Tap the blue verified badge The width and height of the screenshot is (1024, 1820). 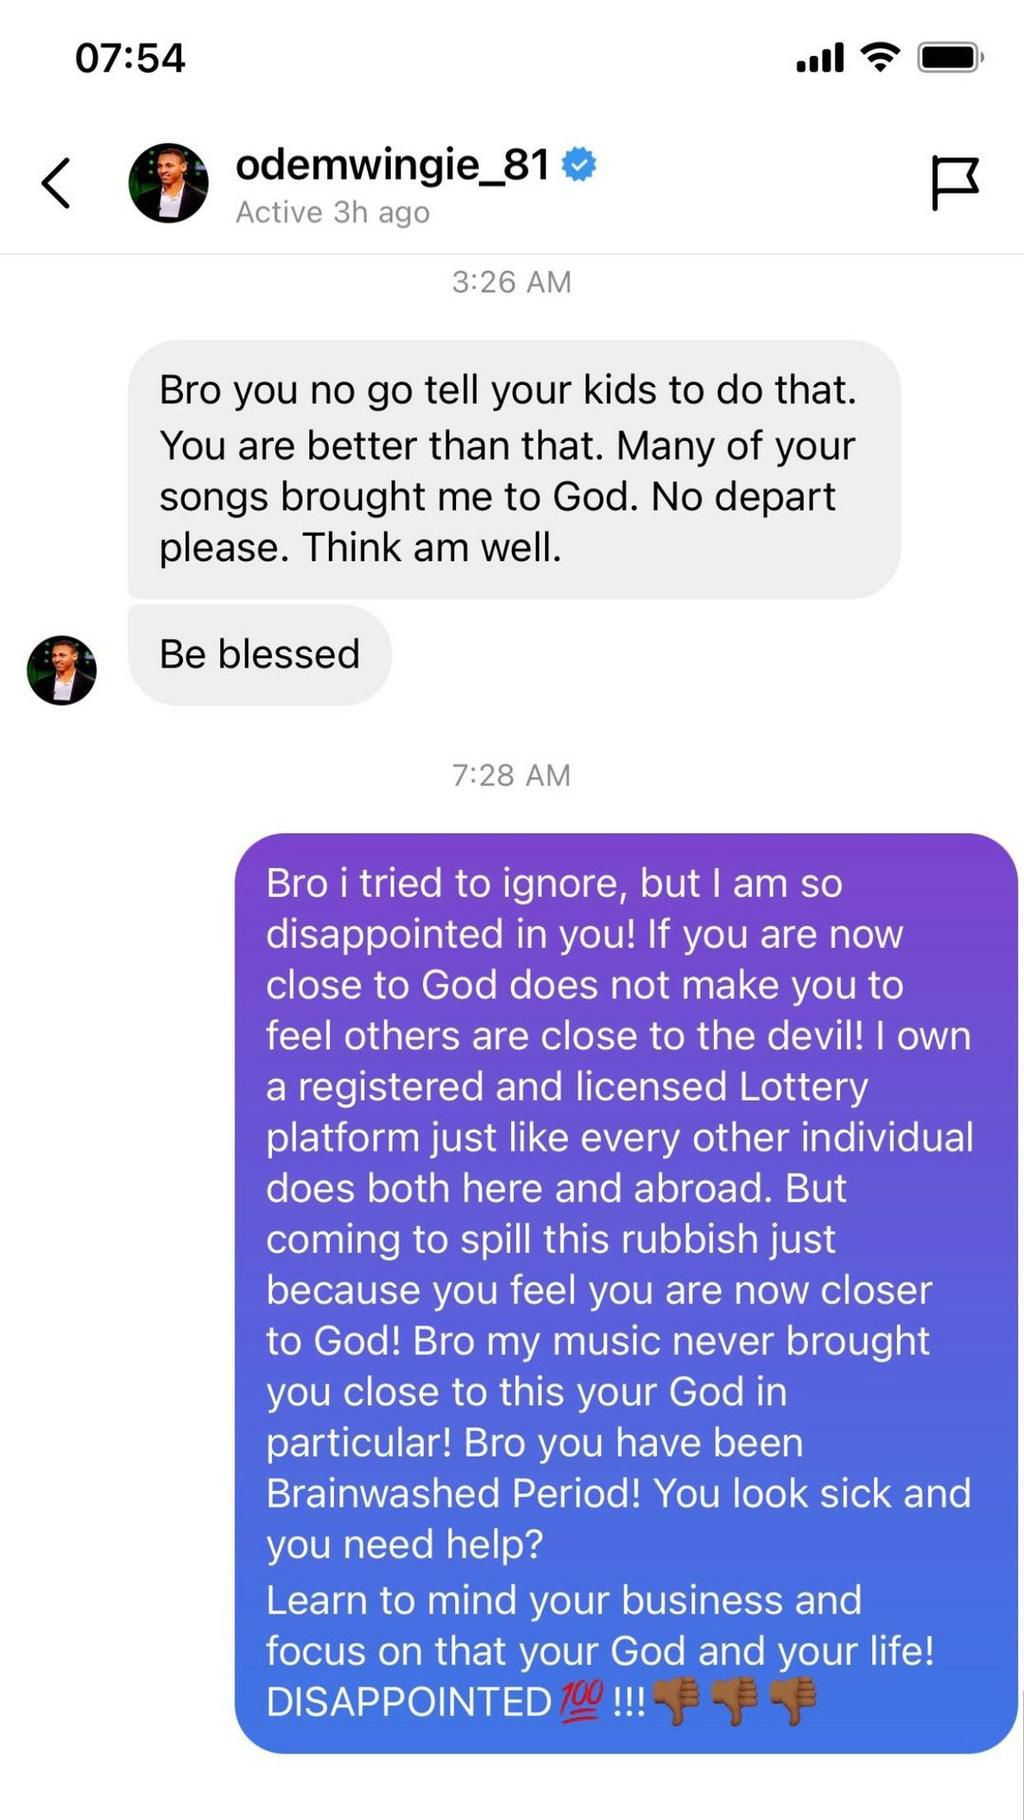(579, 164)
